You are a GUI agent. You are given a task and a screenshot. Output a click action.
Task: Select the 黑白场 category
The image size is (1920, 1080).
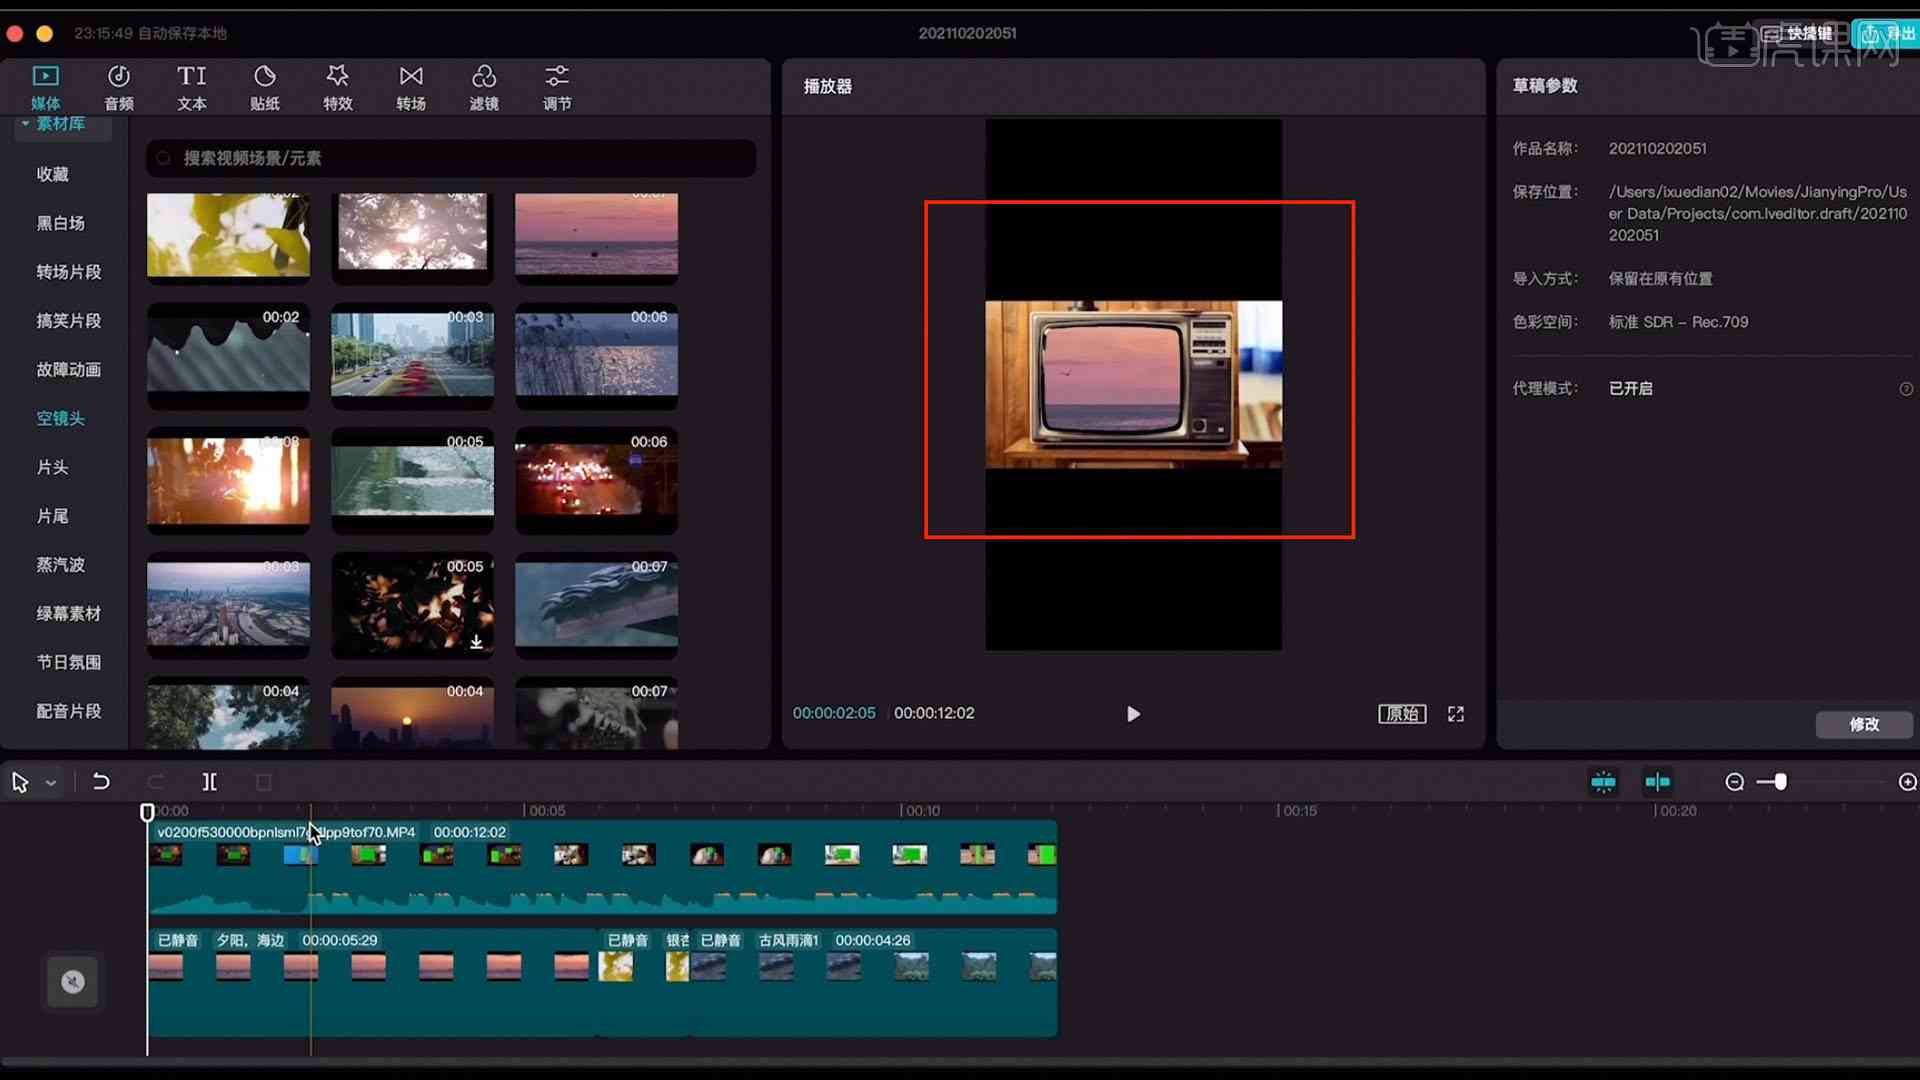pyautogui.click(x=61, y=223)
